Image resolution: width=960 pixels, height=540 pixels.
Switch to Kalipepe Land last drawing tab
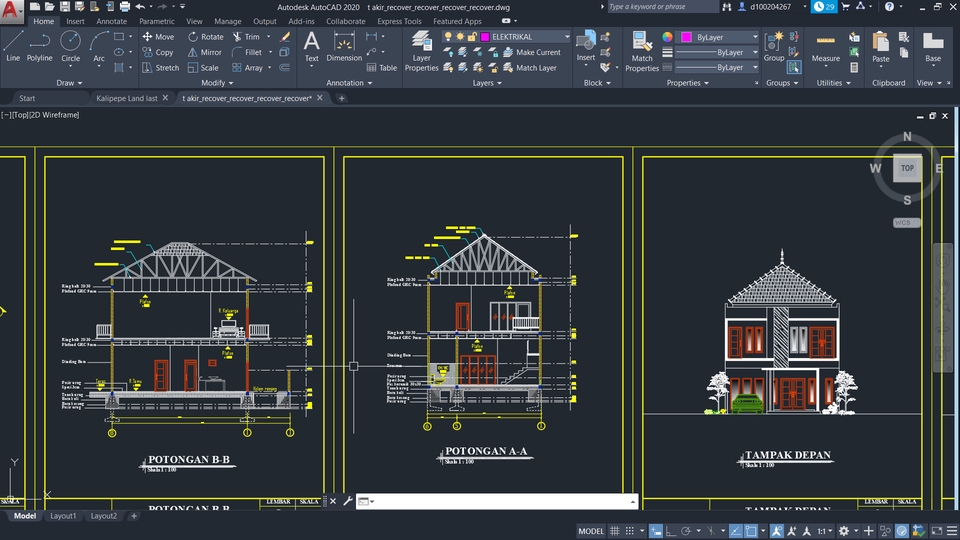pyautogui.click(x=127, y=98)
